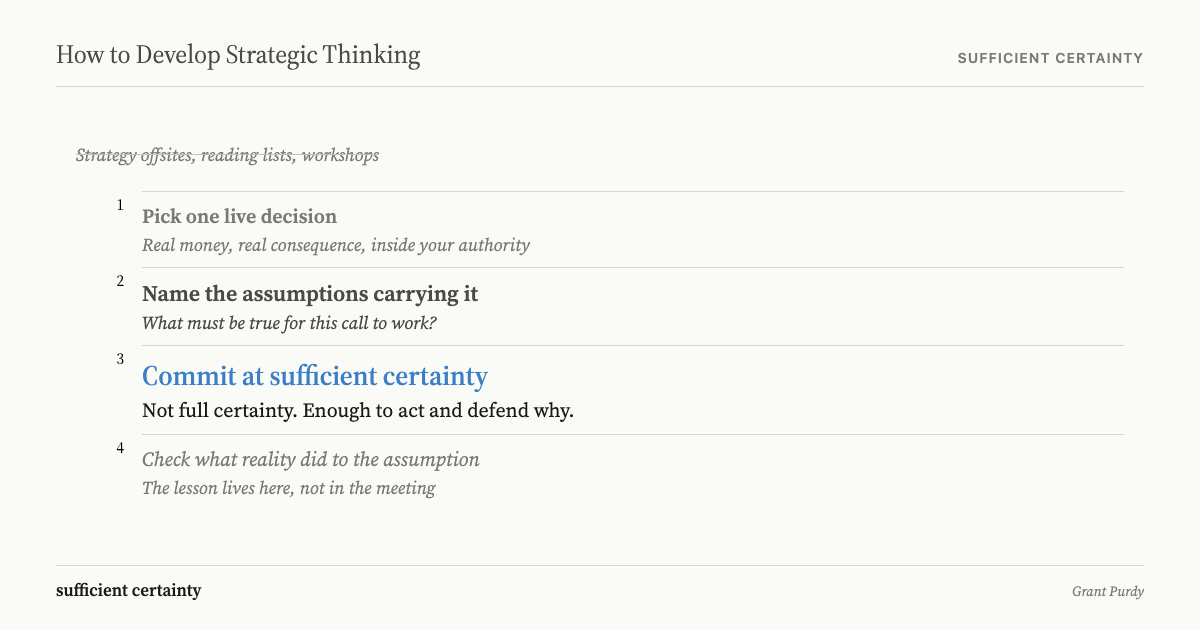
Task: Click Real money, real consequence subtitle
Action: [x=336, y=245]
